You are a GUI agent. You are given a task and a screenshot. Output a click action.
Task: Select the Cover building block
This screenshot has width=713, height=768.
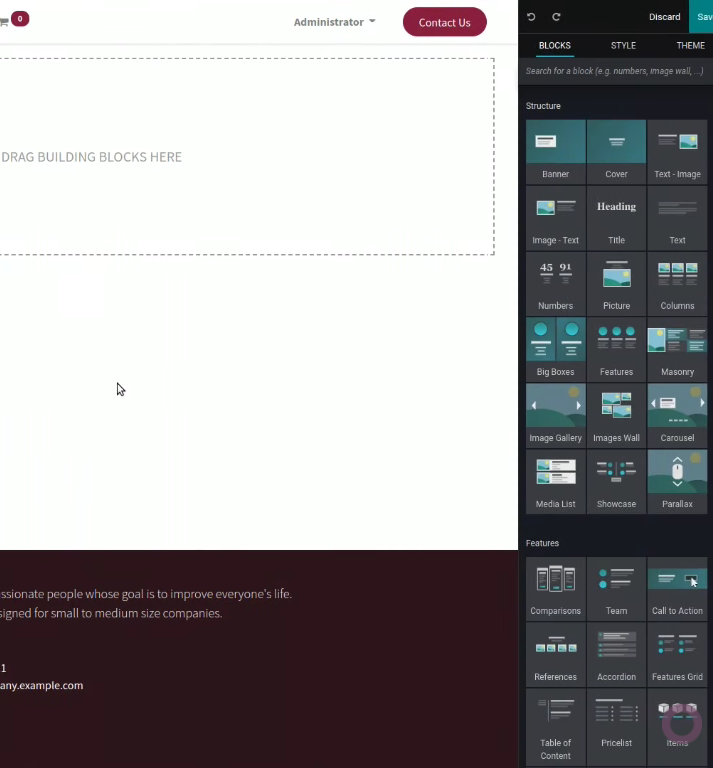coord(616,152)
